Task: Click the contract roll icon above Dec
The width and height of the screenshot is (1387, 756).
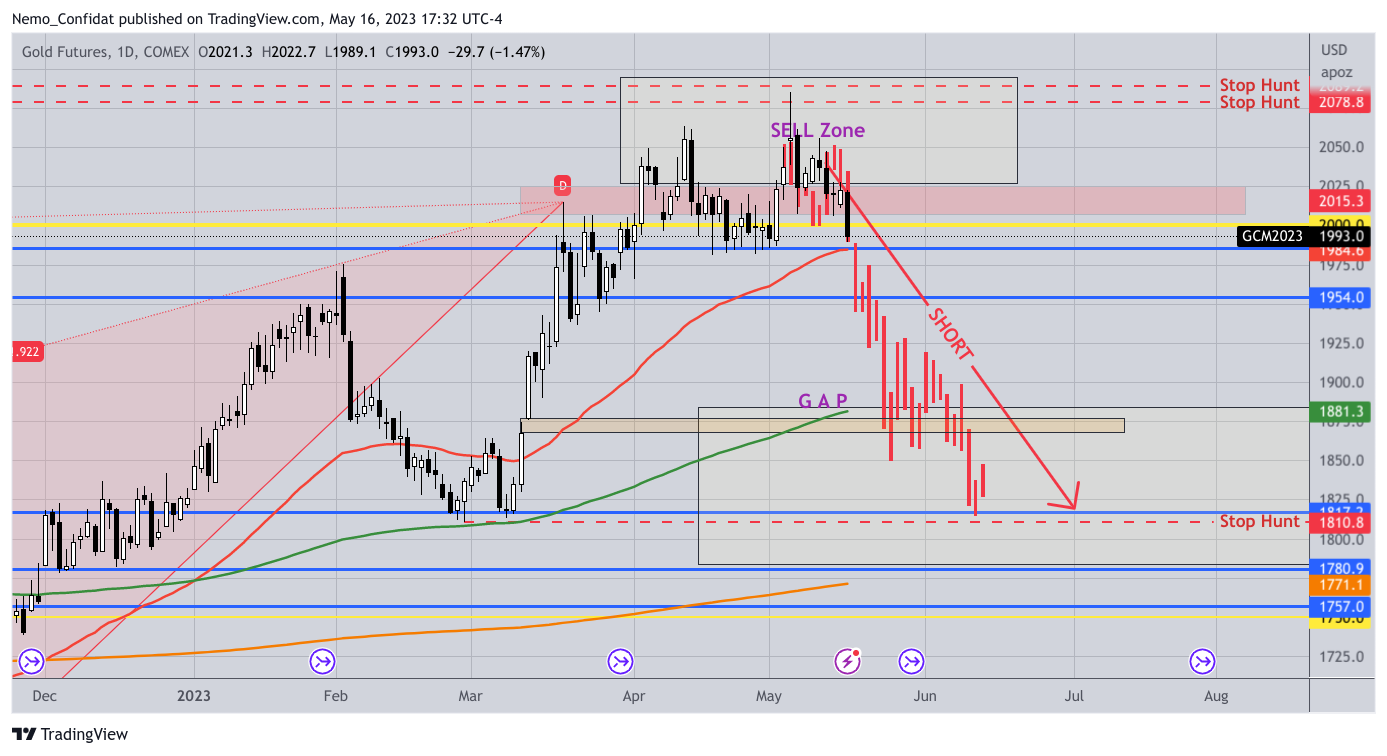Action: [x=30, y=660]
